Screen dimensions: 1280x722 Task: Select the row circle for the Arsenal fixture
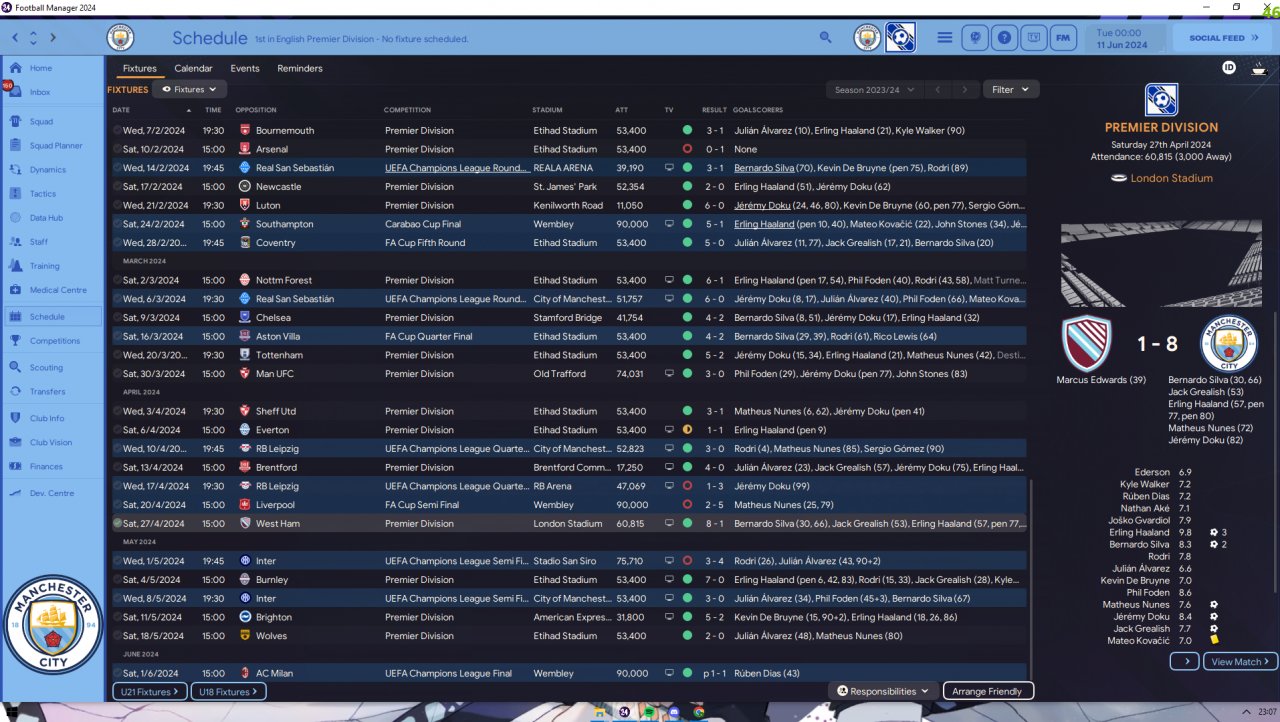point(117,149)
